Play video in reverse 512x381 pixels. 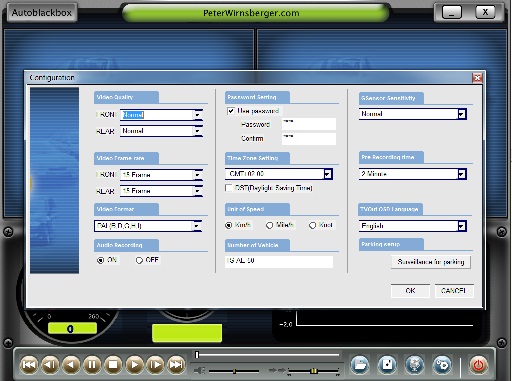pyautogui.click(x=71, y=365)
